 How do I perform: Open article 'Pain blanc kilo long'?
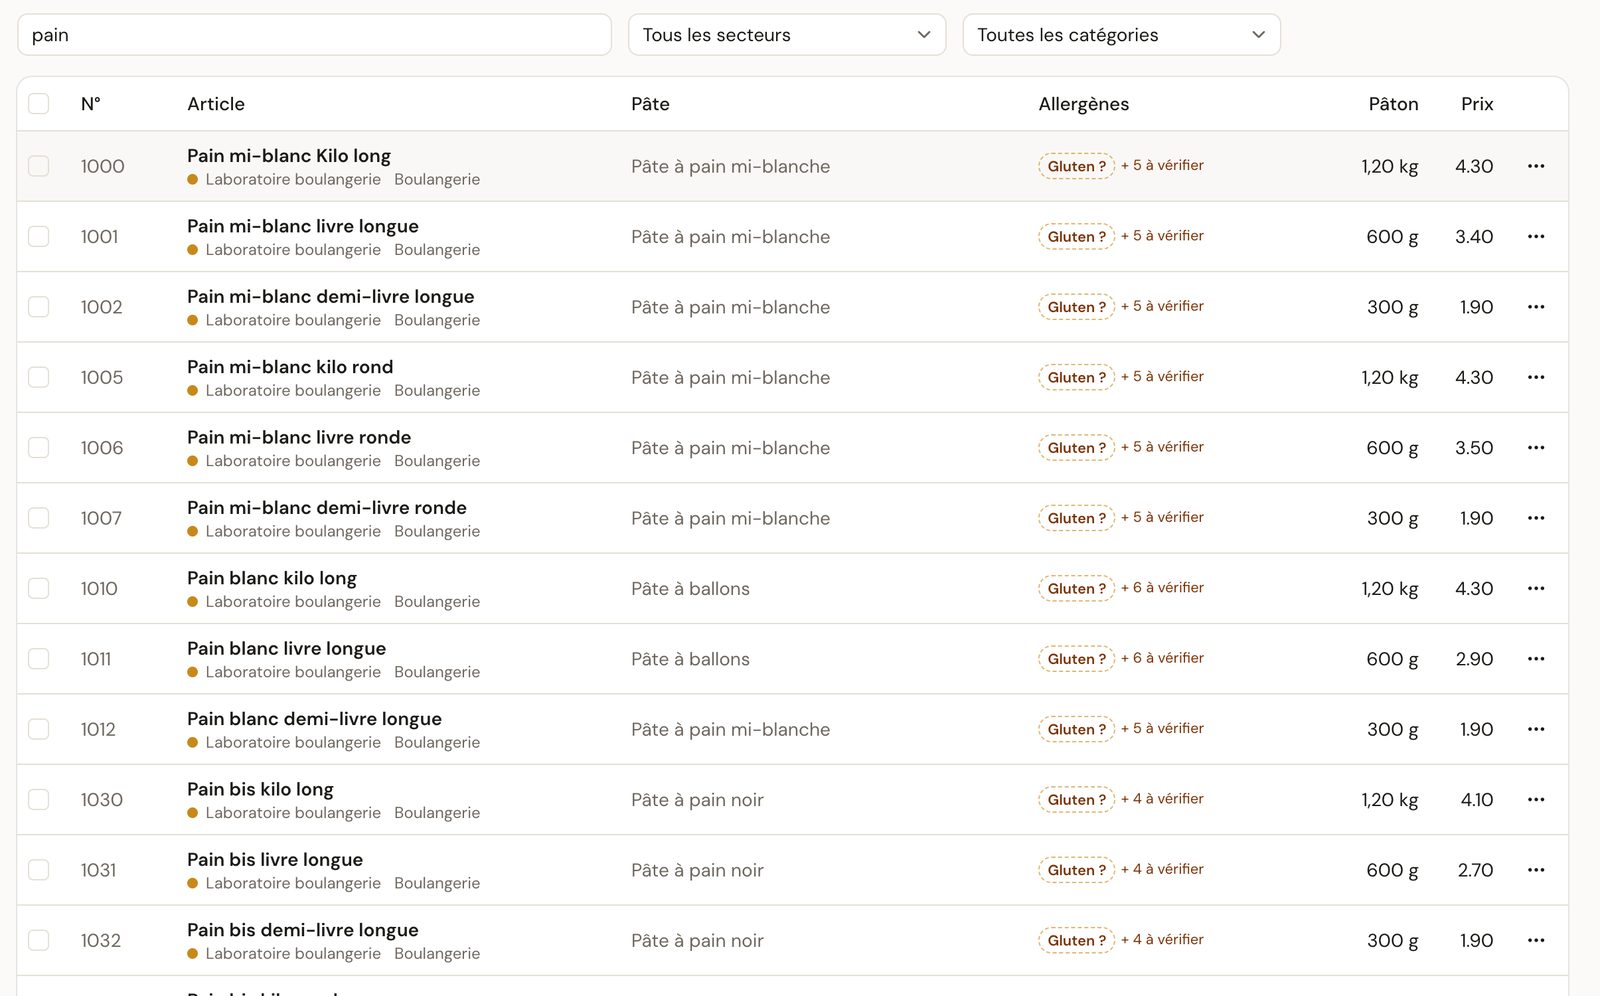(272, 578)
